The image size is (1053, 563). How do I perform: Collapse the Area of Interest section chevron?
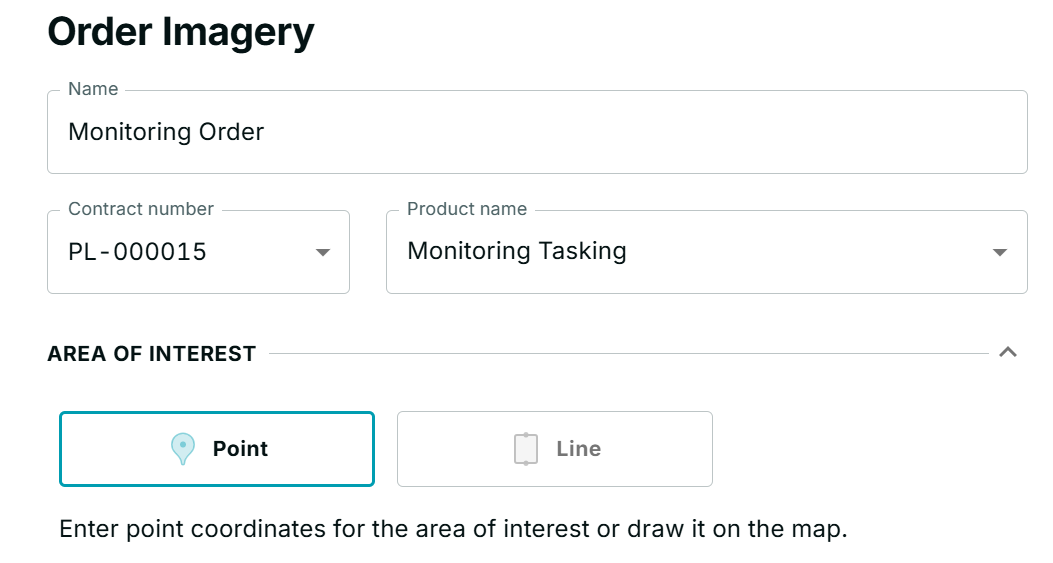1008,352
